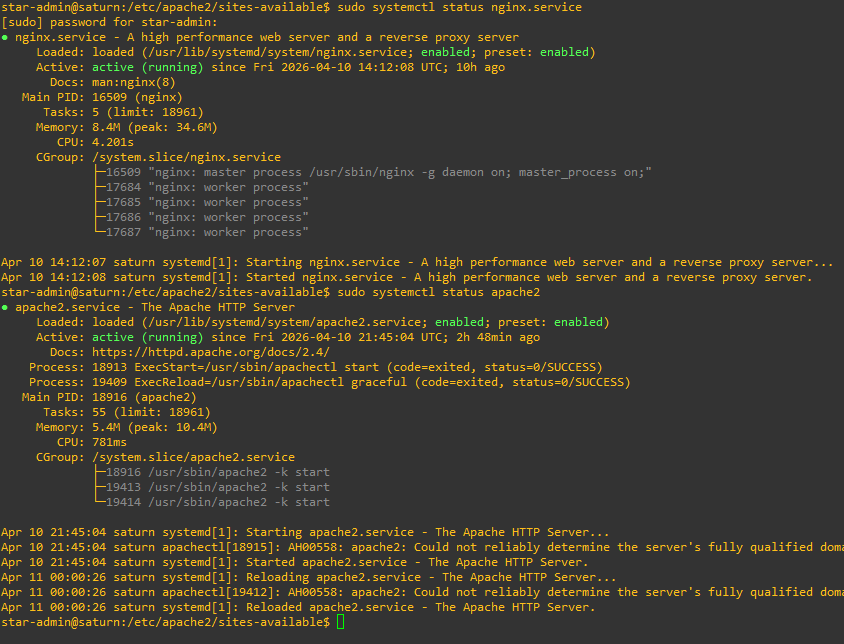The width and height of the screenshot is (844, 644).
Task: Click nginx start time '2026-04-10 14:12:08 UTC'
Action: [363, 67]
